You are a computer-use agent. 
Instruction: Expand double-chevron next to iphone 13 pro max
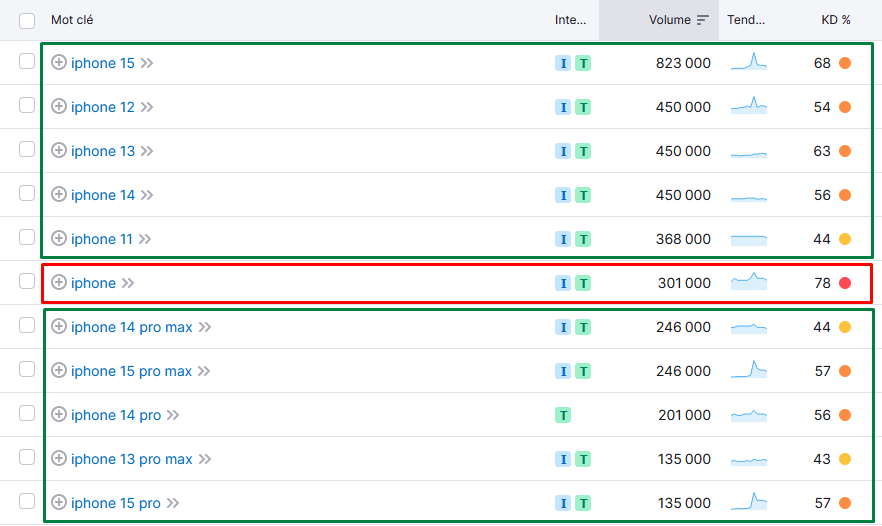205,459
